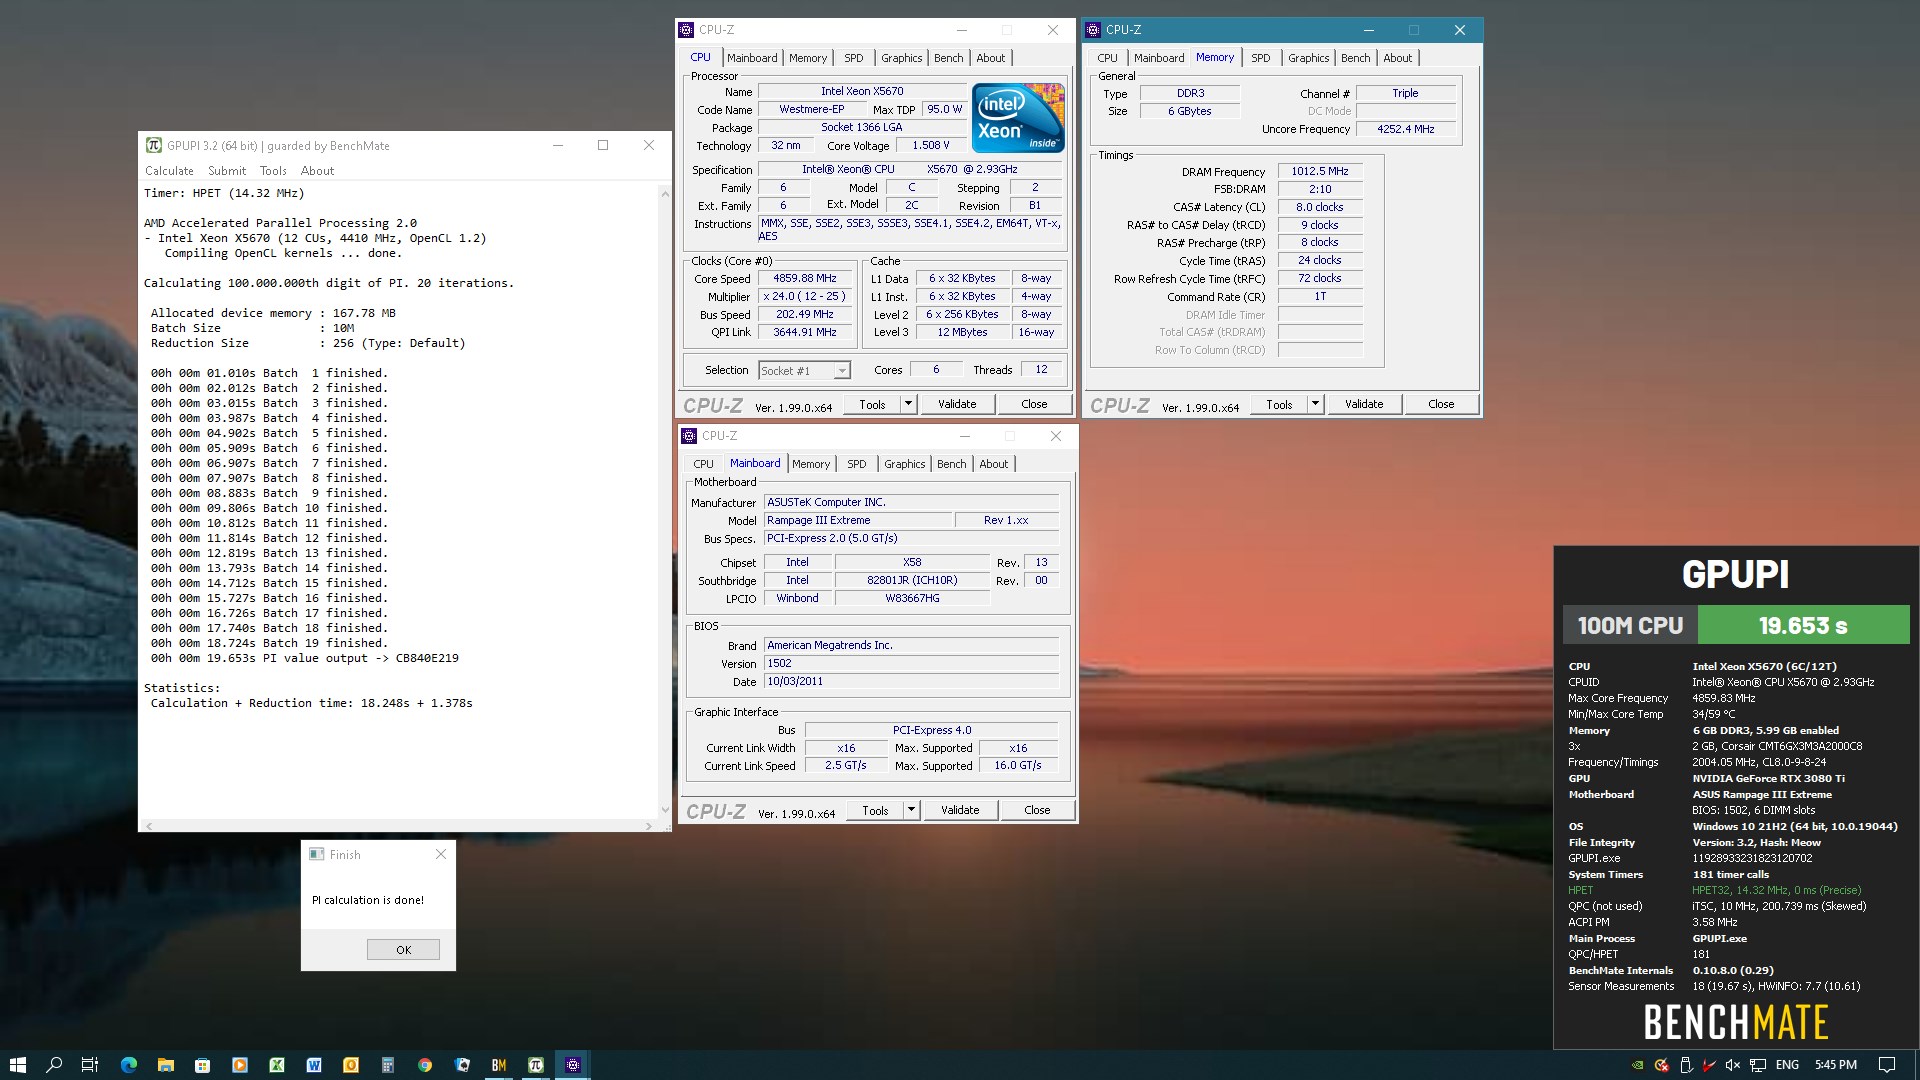Open Microsoft Store taskbar icon
Viewport: 1920px width, 1080px height.
(203, 1065)
